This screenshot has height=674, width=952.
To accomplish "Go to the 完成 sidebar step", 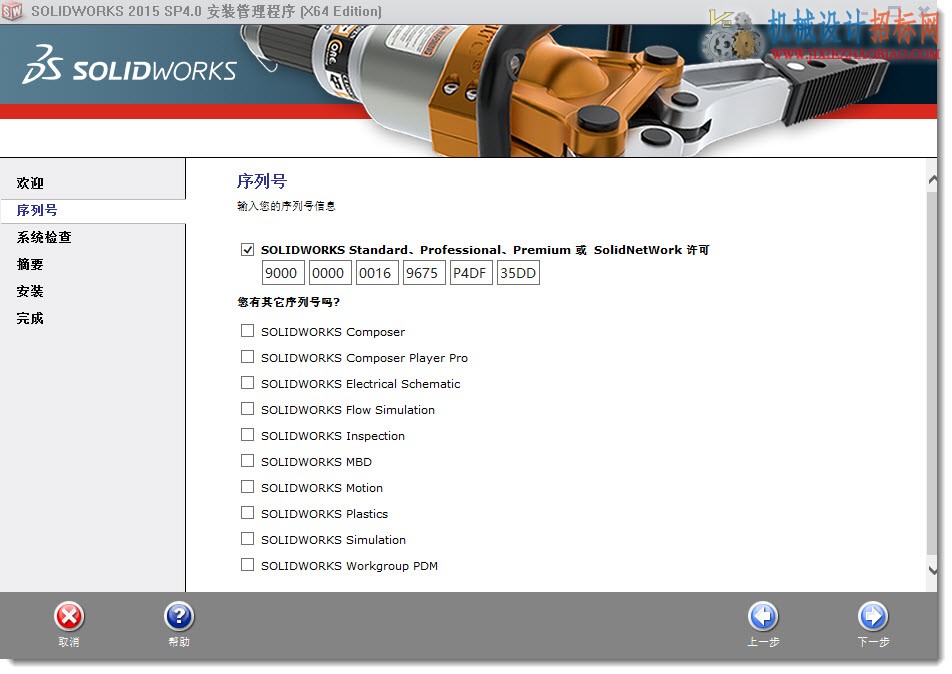I will tap(30, 318).
